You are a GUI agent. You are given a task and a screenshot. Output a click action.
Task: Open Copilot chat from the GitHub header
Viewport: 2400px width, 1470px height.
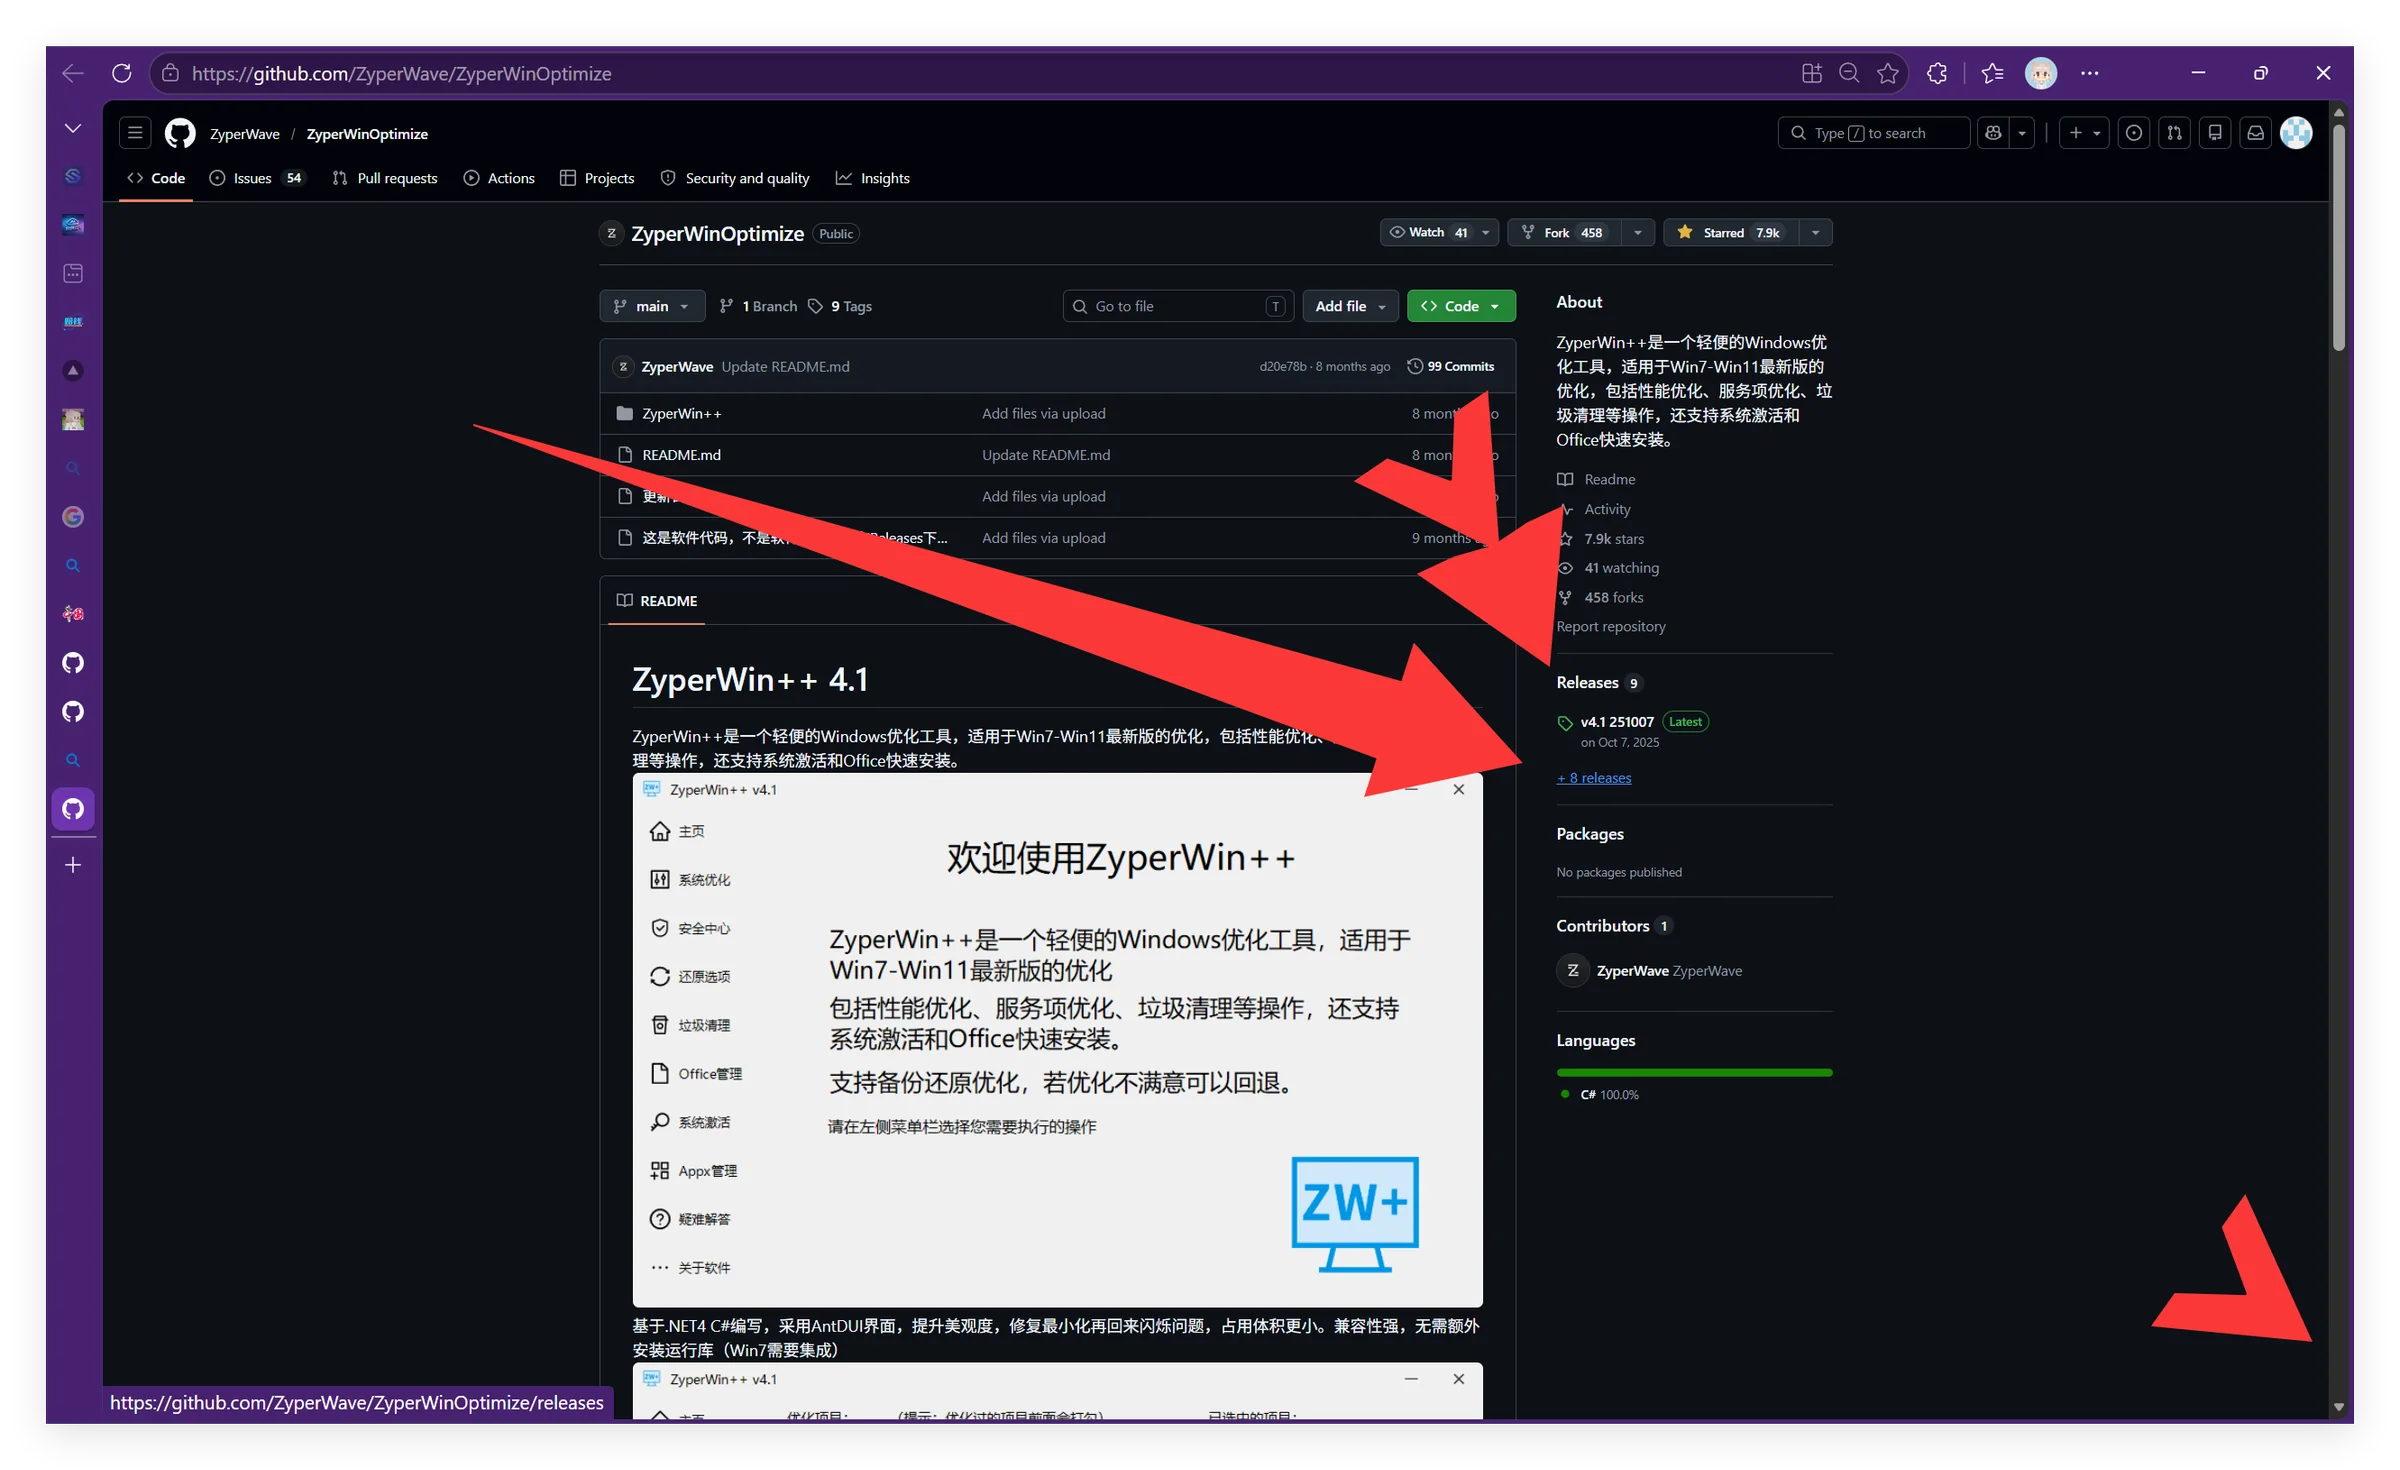click(x=1993, y=133)
